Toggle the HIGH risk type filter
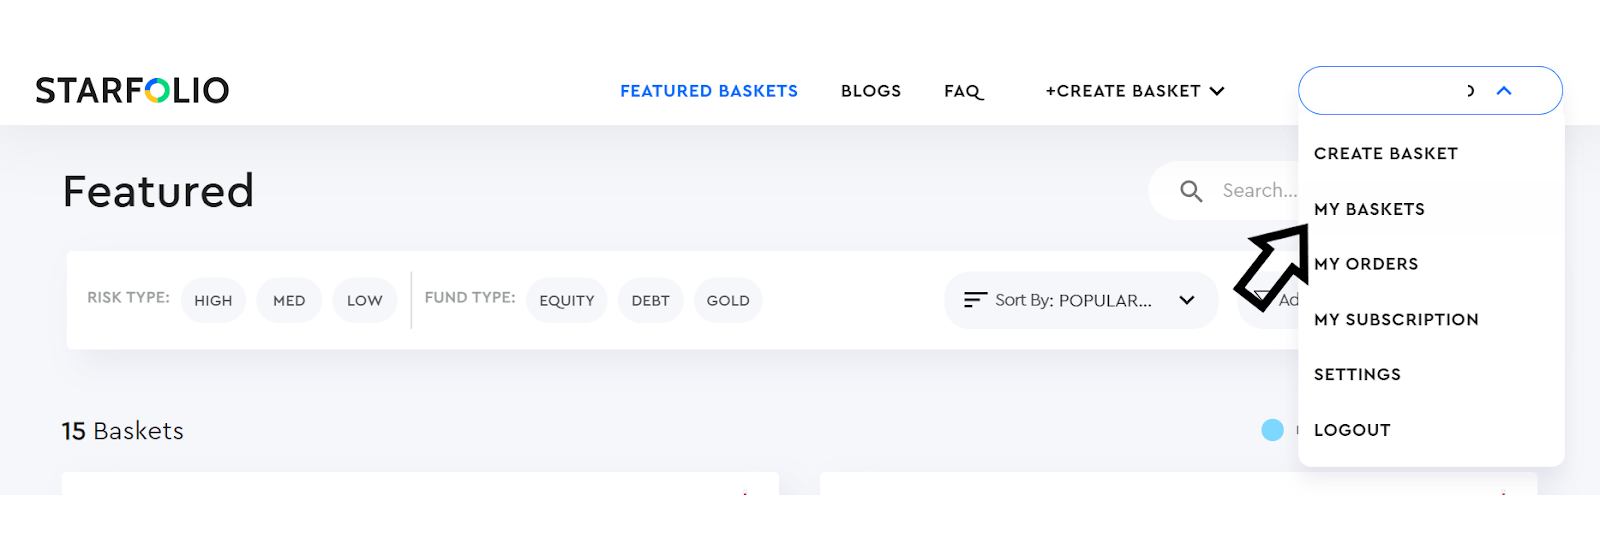1600x555 pixels. (x=213, y=300)
